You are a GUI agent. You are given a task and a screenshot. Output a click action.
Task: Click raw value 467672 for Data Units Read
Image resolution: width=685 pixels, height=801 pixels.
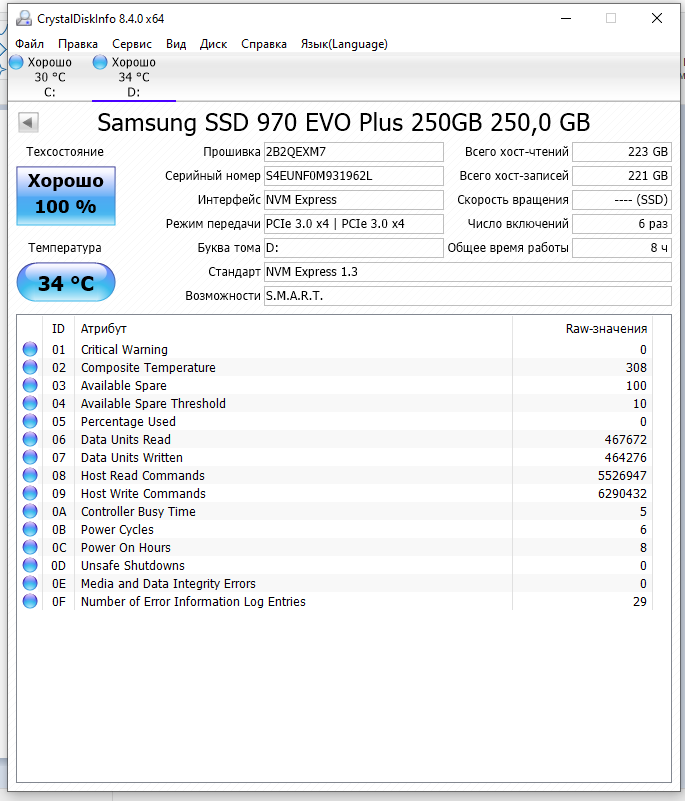click(626, 439)
